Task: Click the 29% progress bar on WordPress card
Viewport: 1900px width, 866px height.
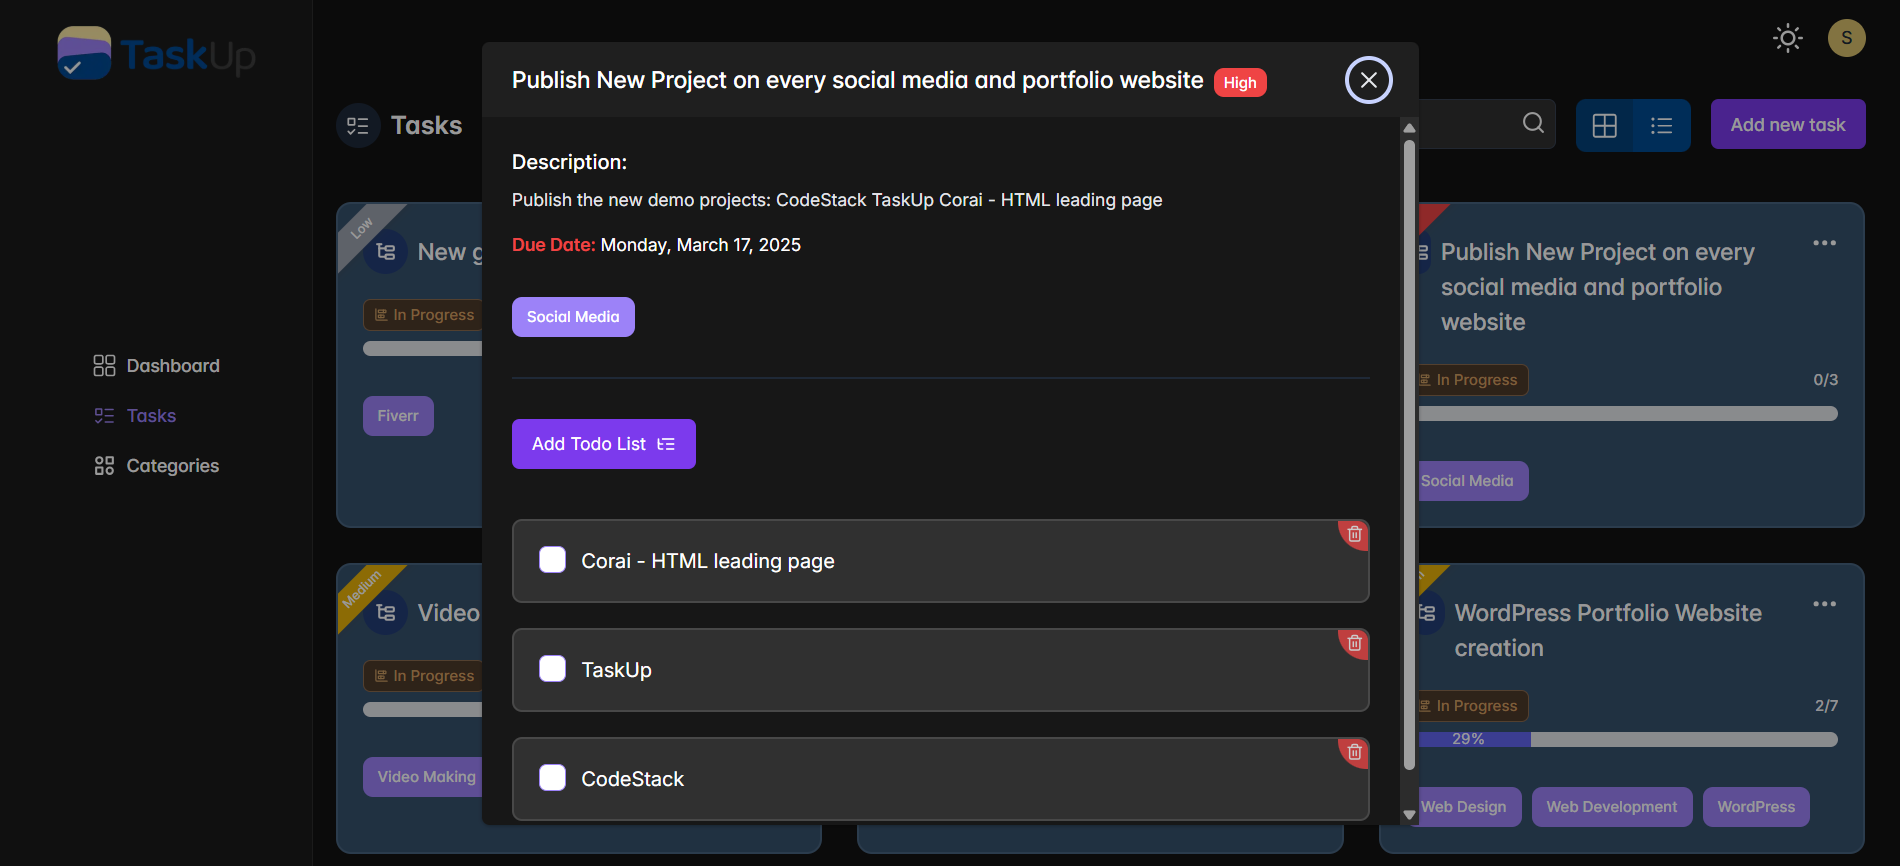Action: click(1627, 739)
